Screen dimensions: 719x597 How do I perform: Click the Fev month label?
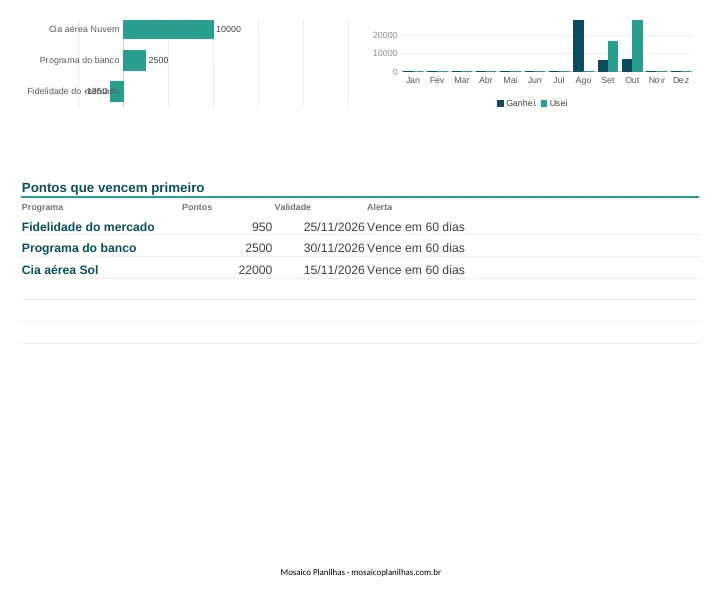point(437,80)
